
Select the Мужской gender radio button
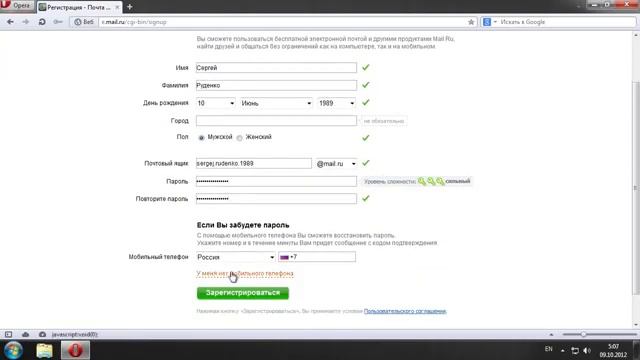[201, 138]
